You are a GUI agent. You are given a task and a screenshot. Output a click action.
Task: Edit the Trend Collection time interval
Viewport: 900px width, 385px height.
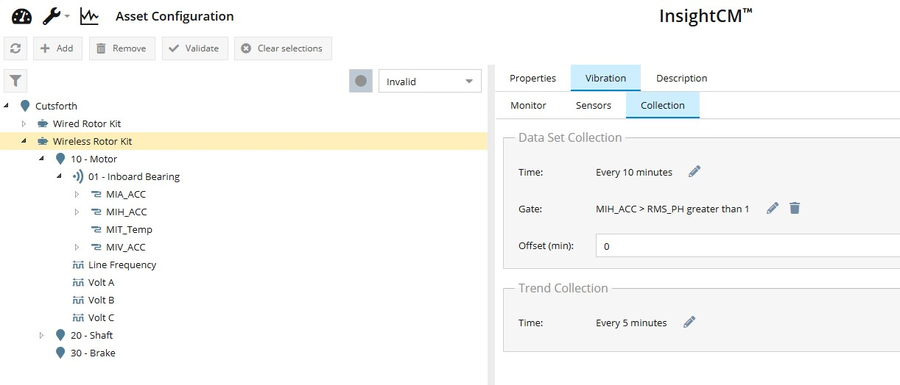click(689, 322)
